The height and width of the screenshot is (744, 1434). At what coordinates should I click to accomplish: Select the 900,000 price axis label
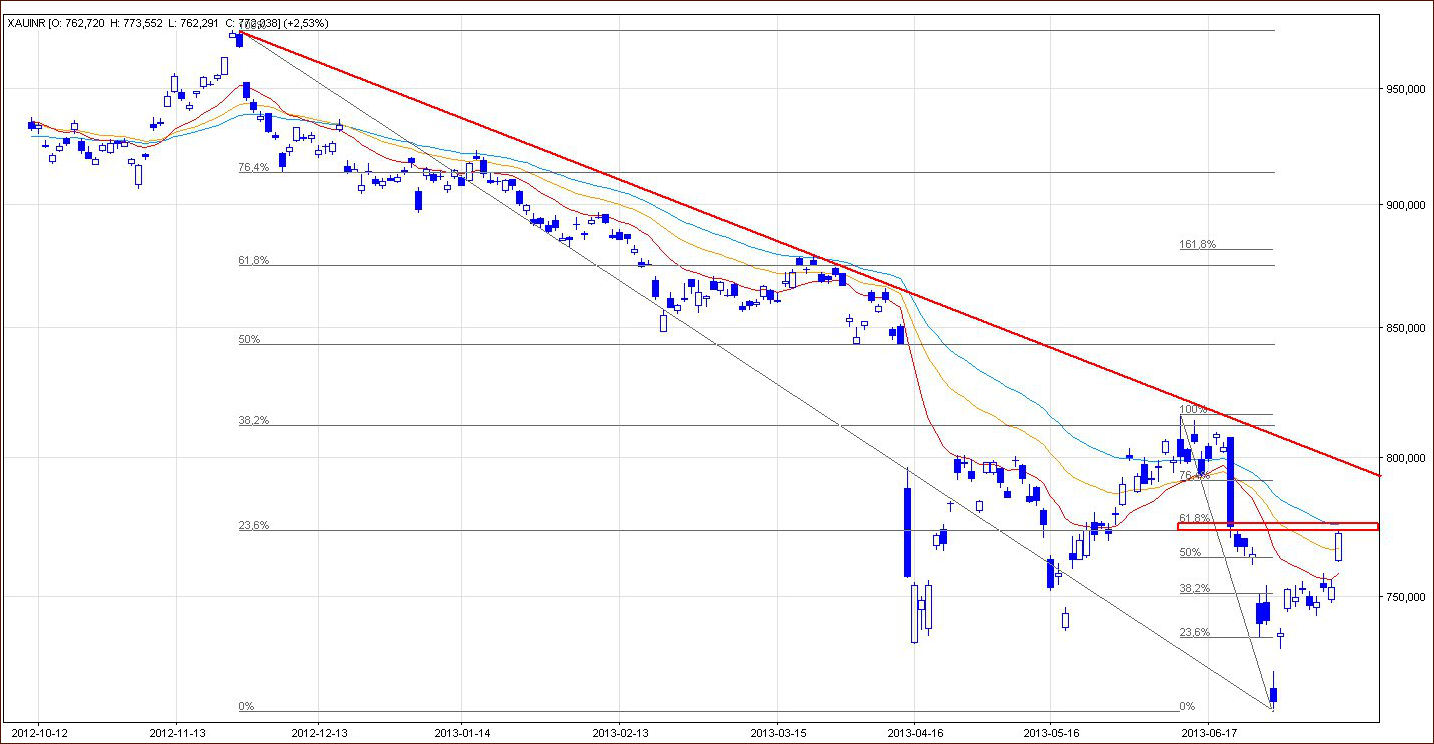click(x=1404, y=205)
